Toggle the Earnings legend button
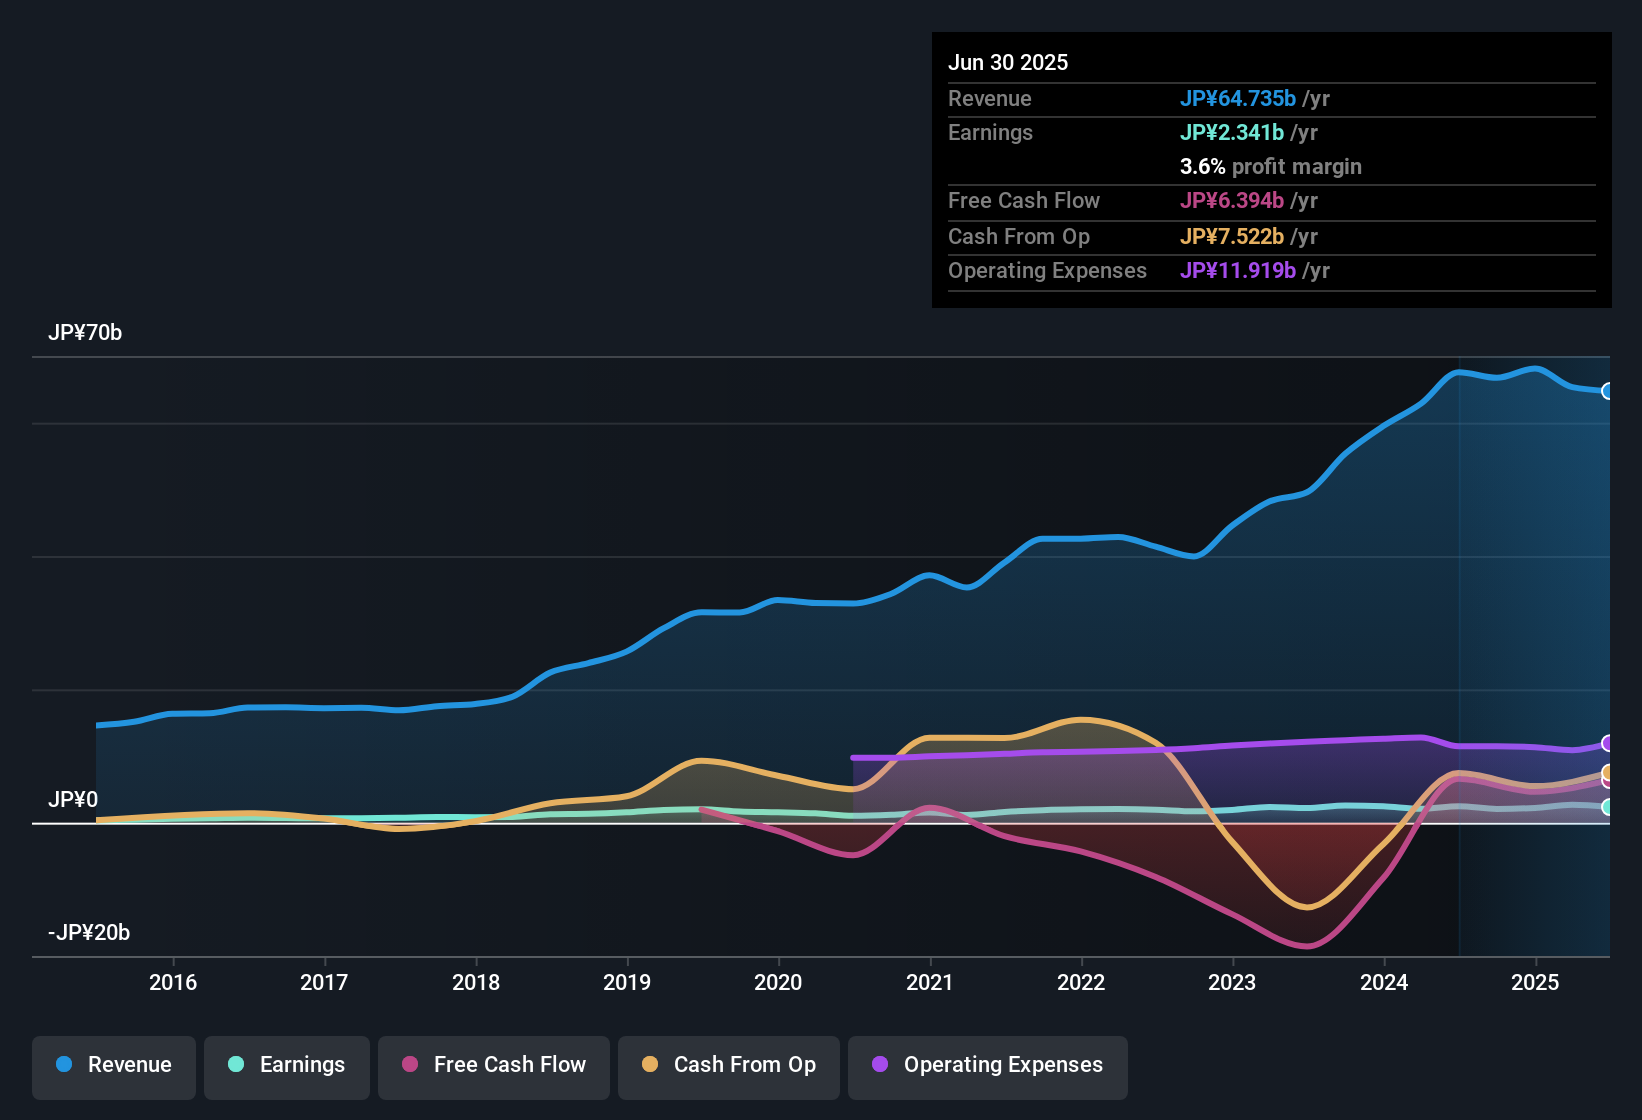1642x1120 pixels. pyautogui.click(x=287, y=1065)
